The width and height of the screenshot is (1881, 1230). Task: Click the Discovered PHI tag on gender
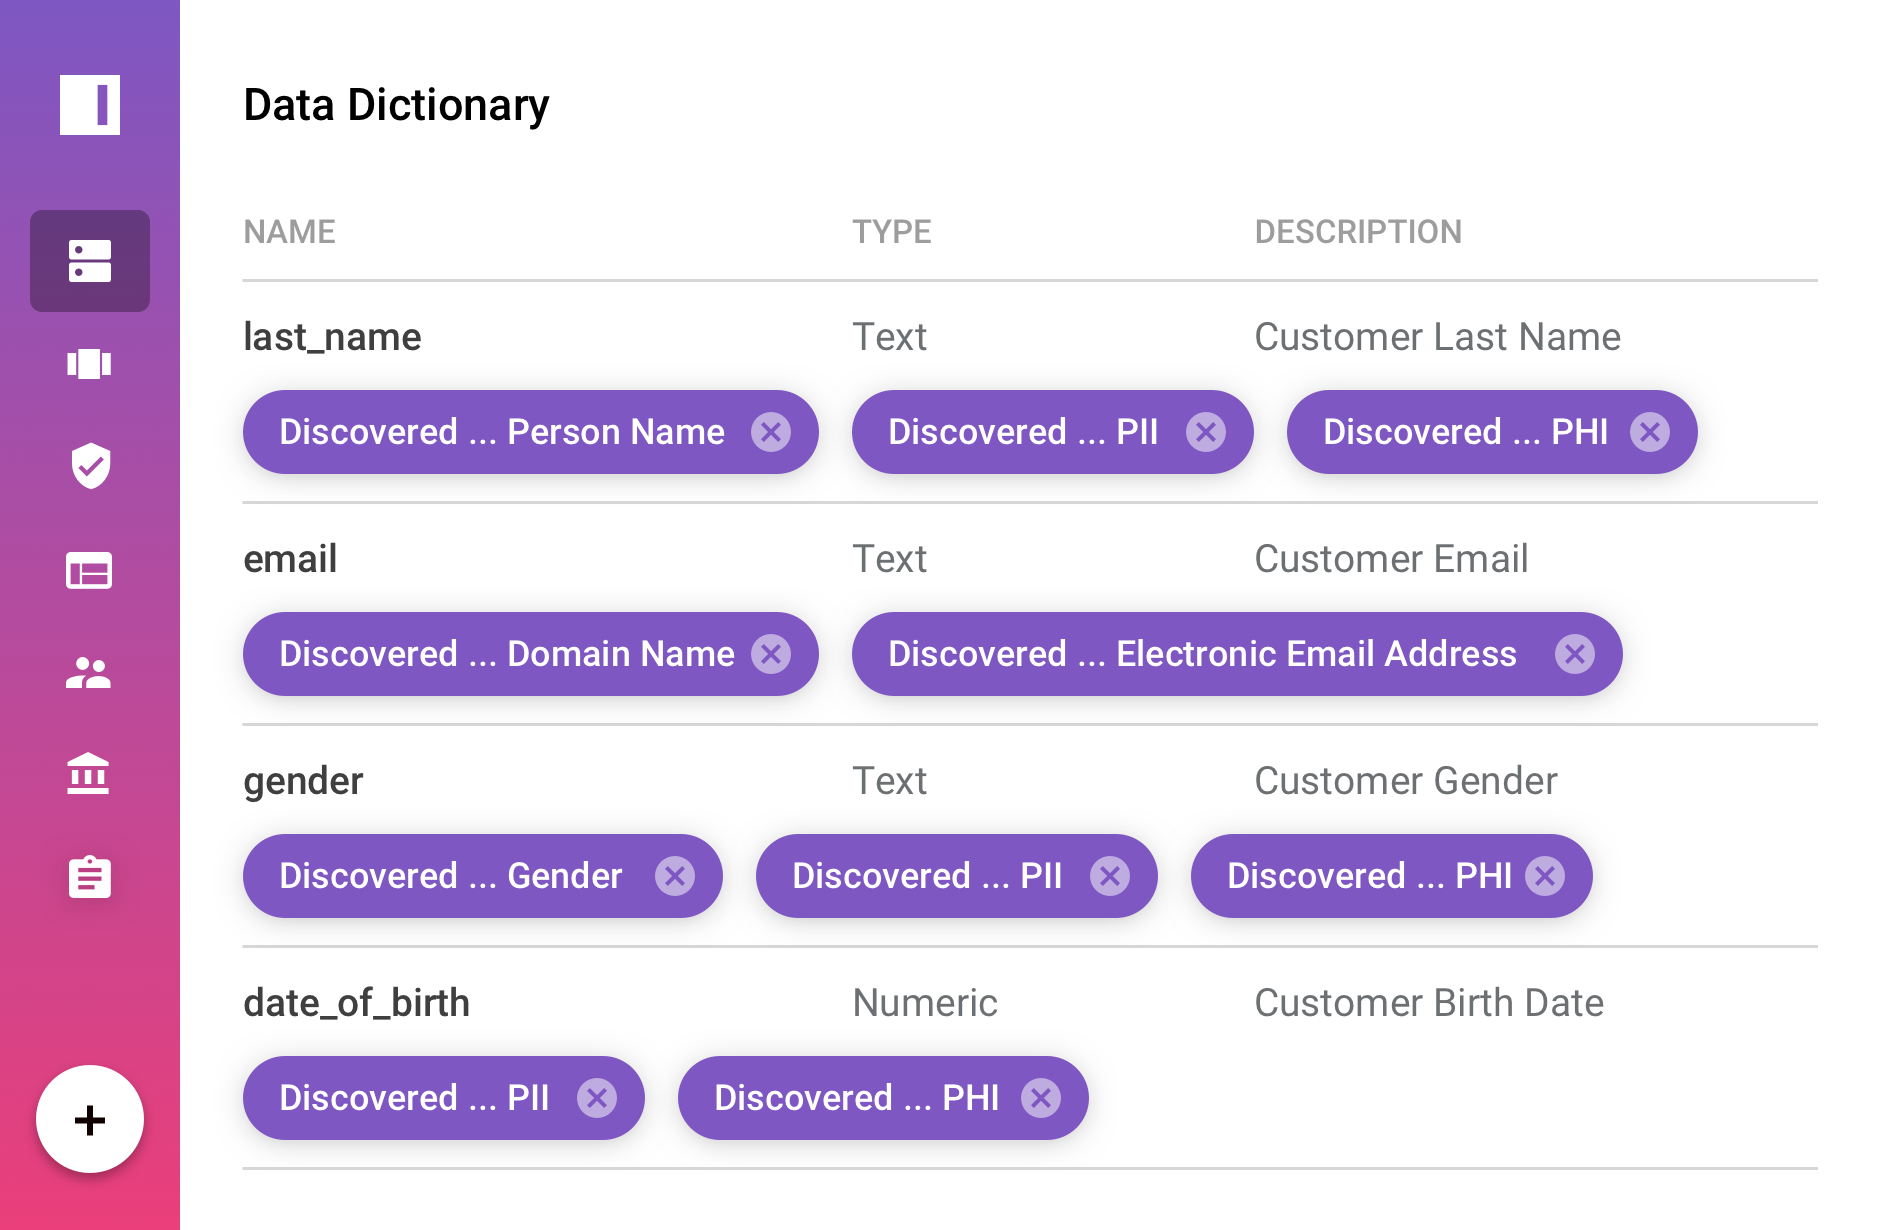point(1368,876)
